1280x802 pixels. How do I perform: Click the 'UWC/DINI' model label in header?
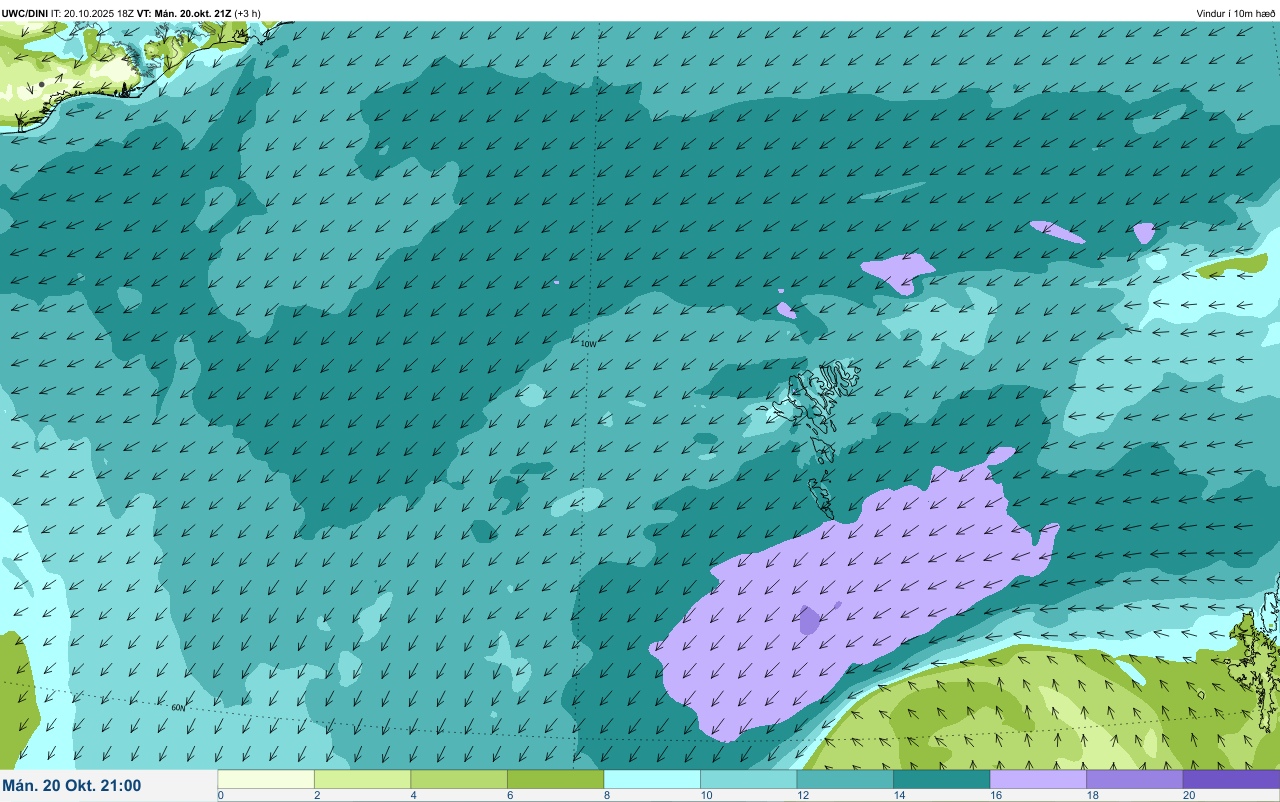[x=25, y=13]
